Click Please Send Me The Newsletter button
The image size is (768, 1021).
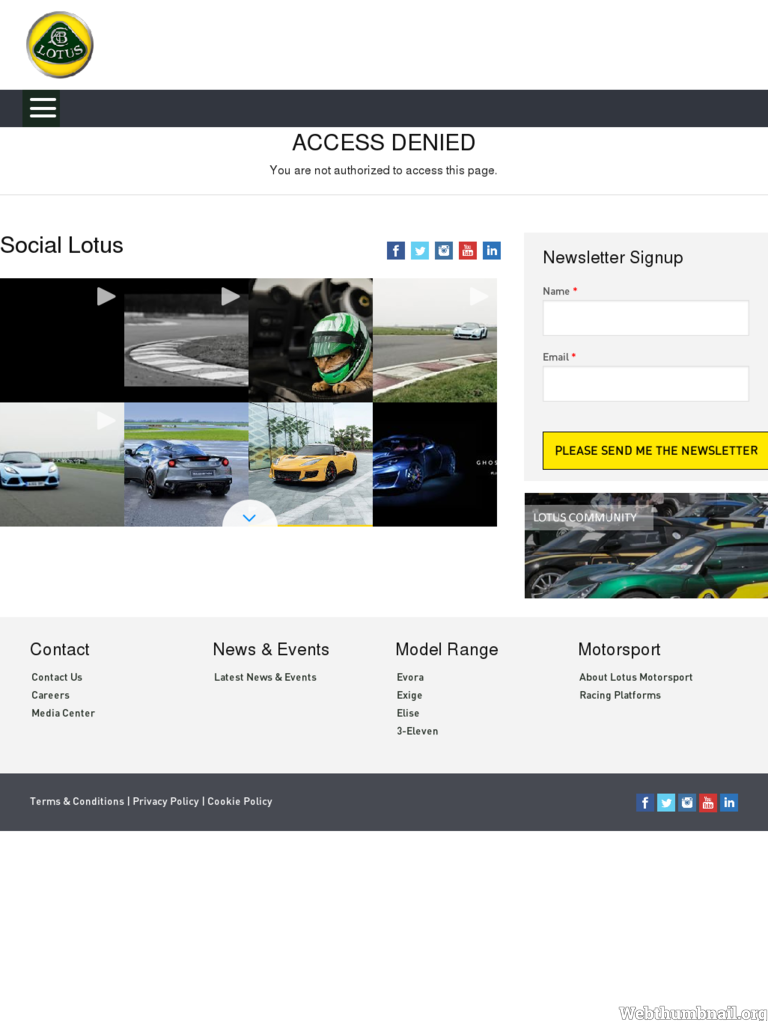(655, 451)
